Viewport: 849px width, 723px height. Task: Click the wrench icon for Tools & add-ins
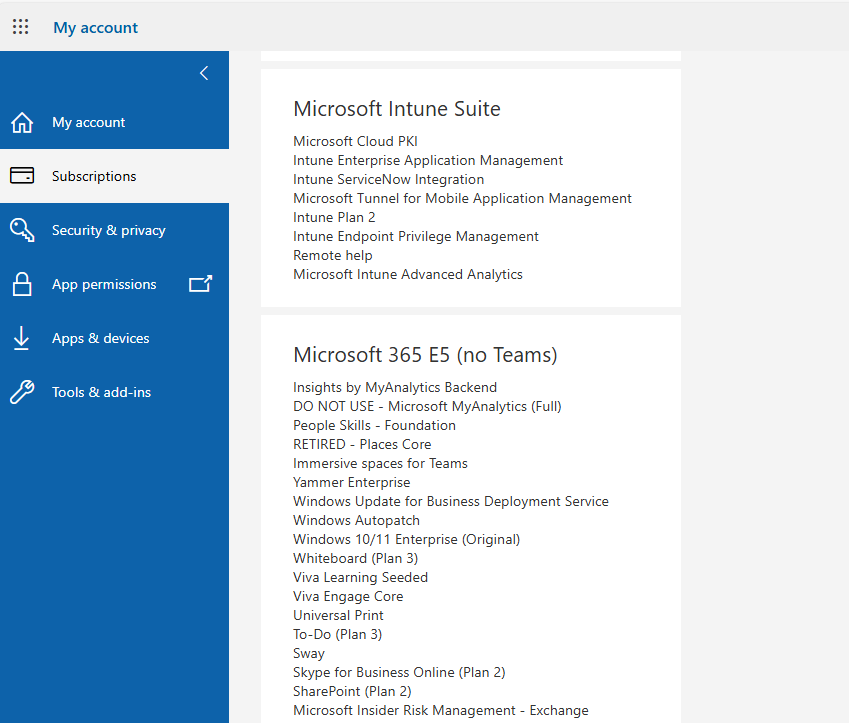coord(22,392)
